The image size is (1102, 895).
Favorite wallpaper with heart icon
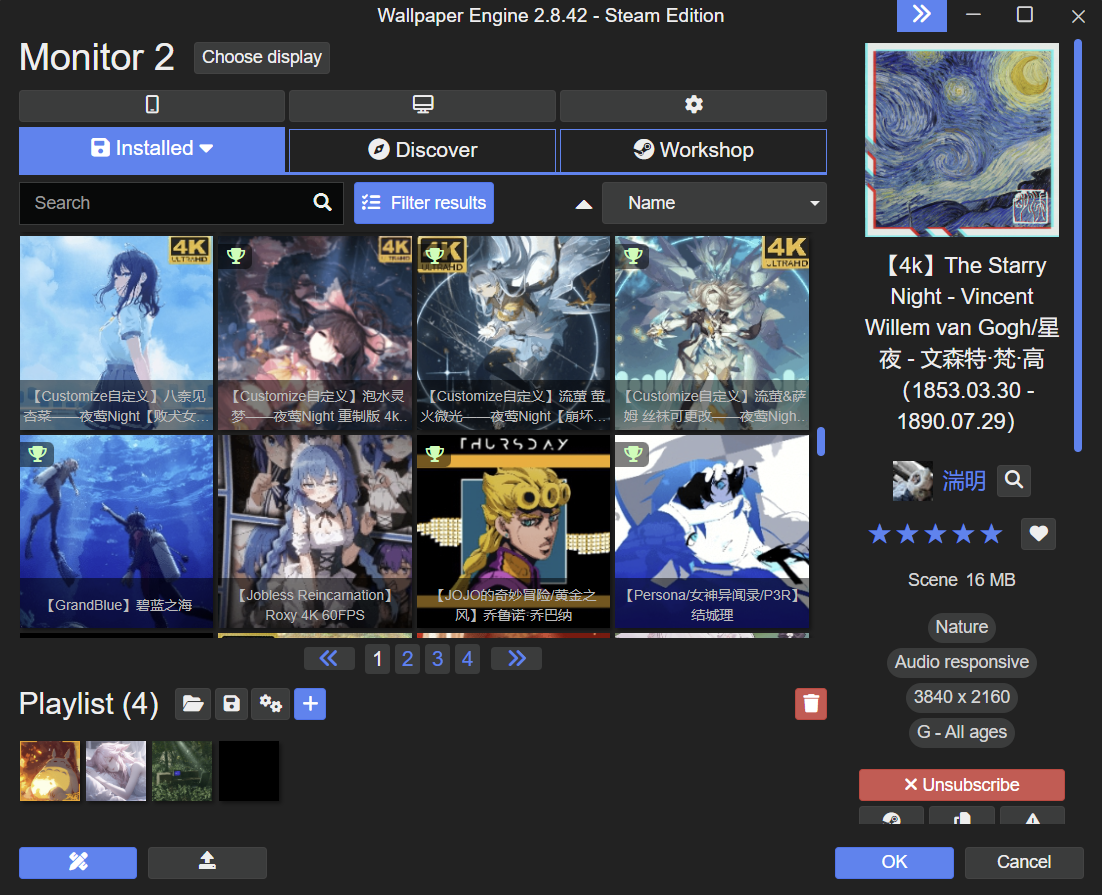point(1038,534)
